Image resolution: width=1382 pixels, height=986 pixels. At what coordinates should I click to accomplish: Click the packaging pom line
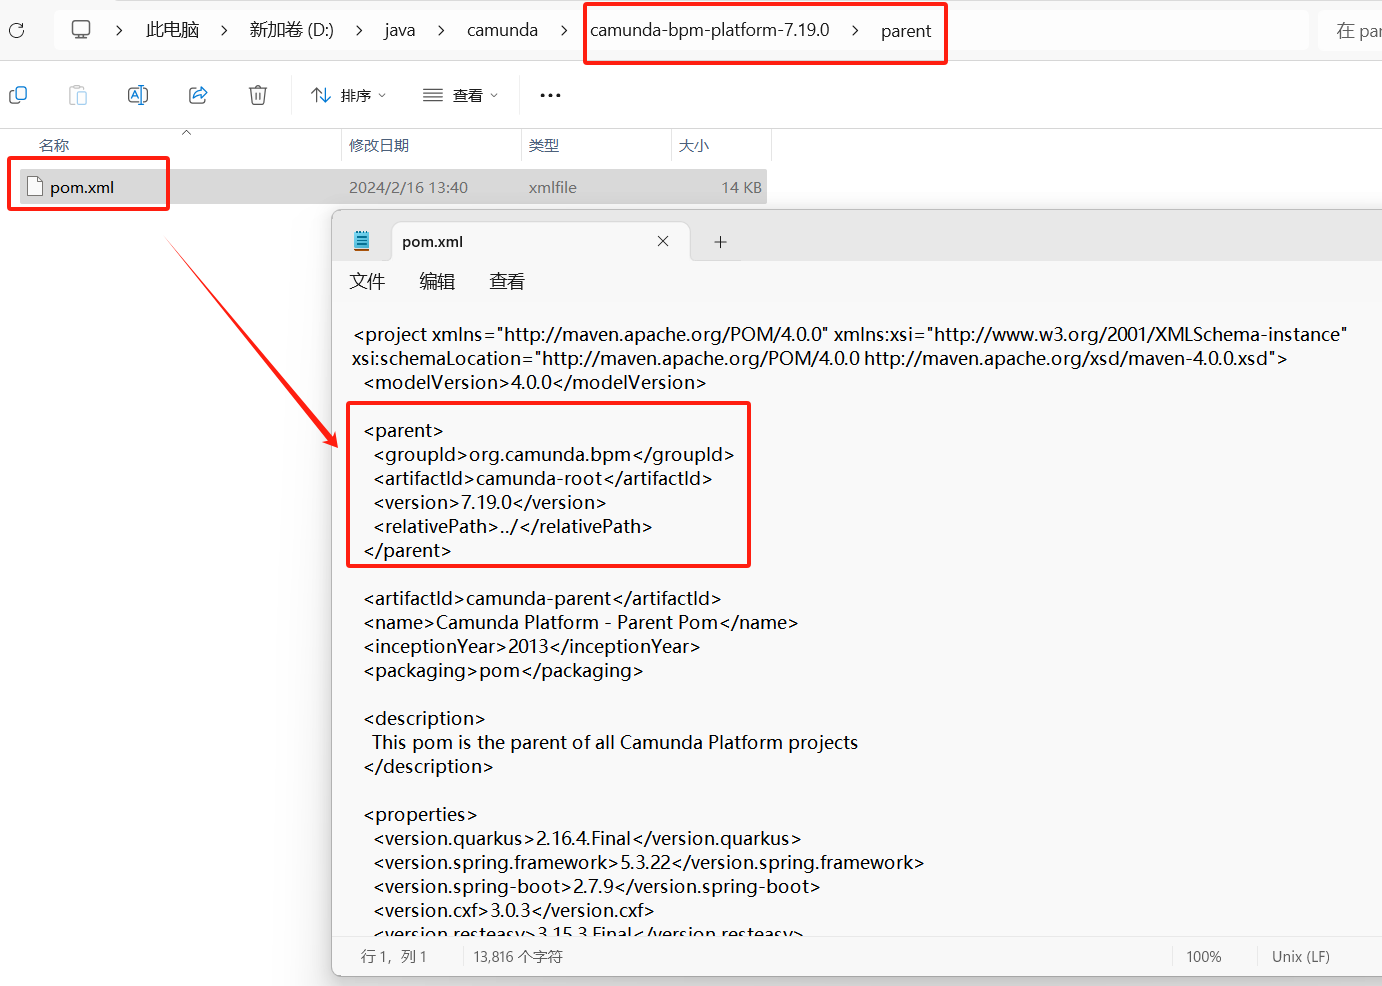pos(503,670)
